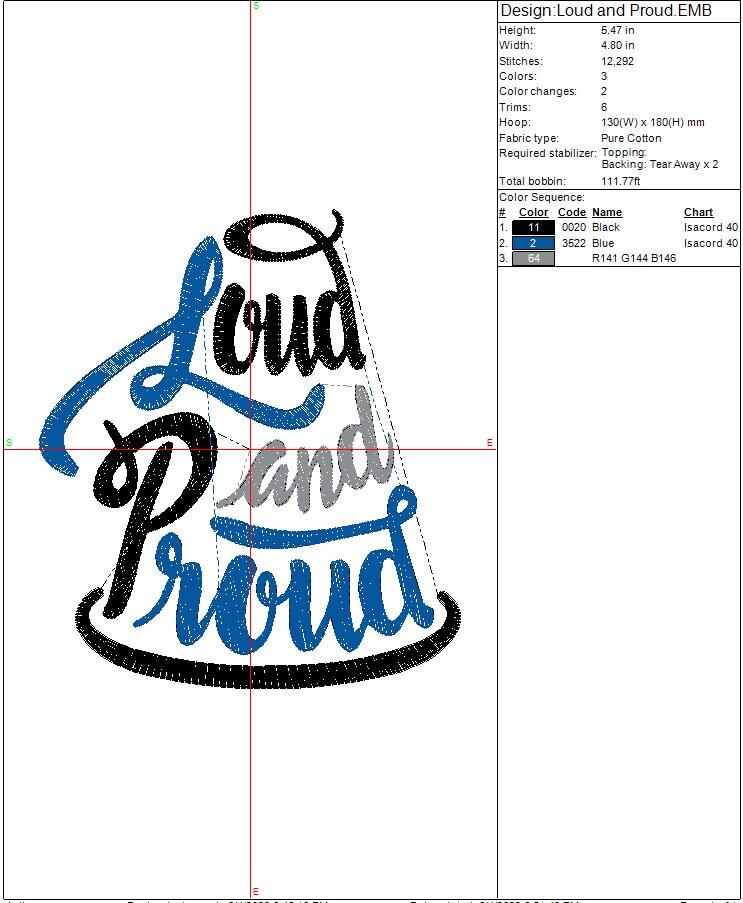
Task: Click the Code column header
Action: pyautogui.click(x=571, y=212)
